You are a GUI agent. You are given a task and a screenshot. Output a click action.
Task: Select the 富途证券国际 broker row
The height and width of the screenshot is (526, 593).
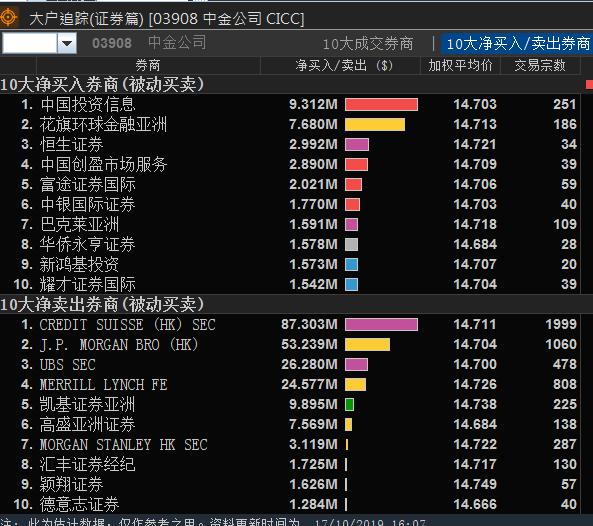click(290, 185)
